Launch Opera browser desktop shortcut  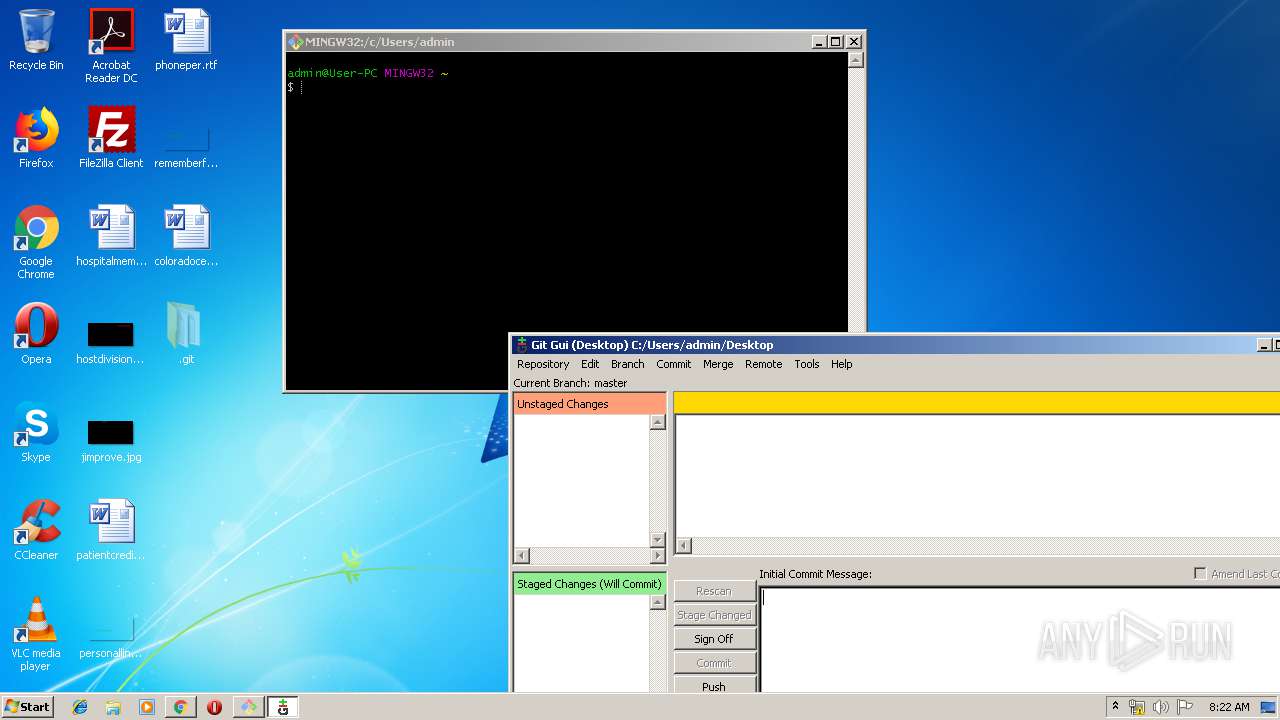coord(36,334)
